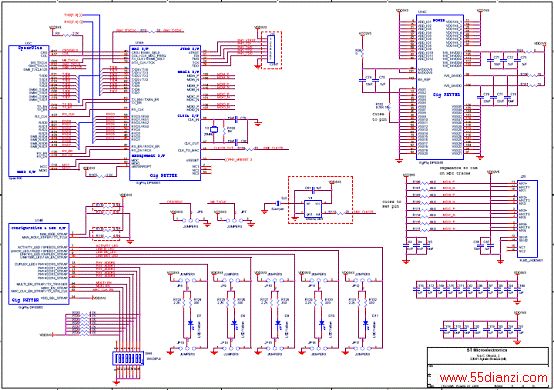Click the ST Microelectronics title block
The height and width of the screenshot is (390, 554).
(x=489, y=367)
